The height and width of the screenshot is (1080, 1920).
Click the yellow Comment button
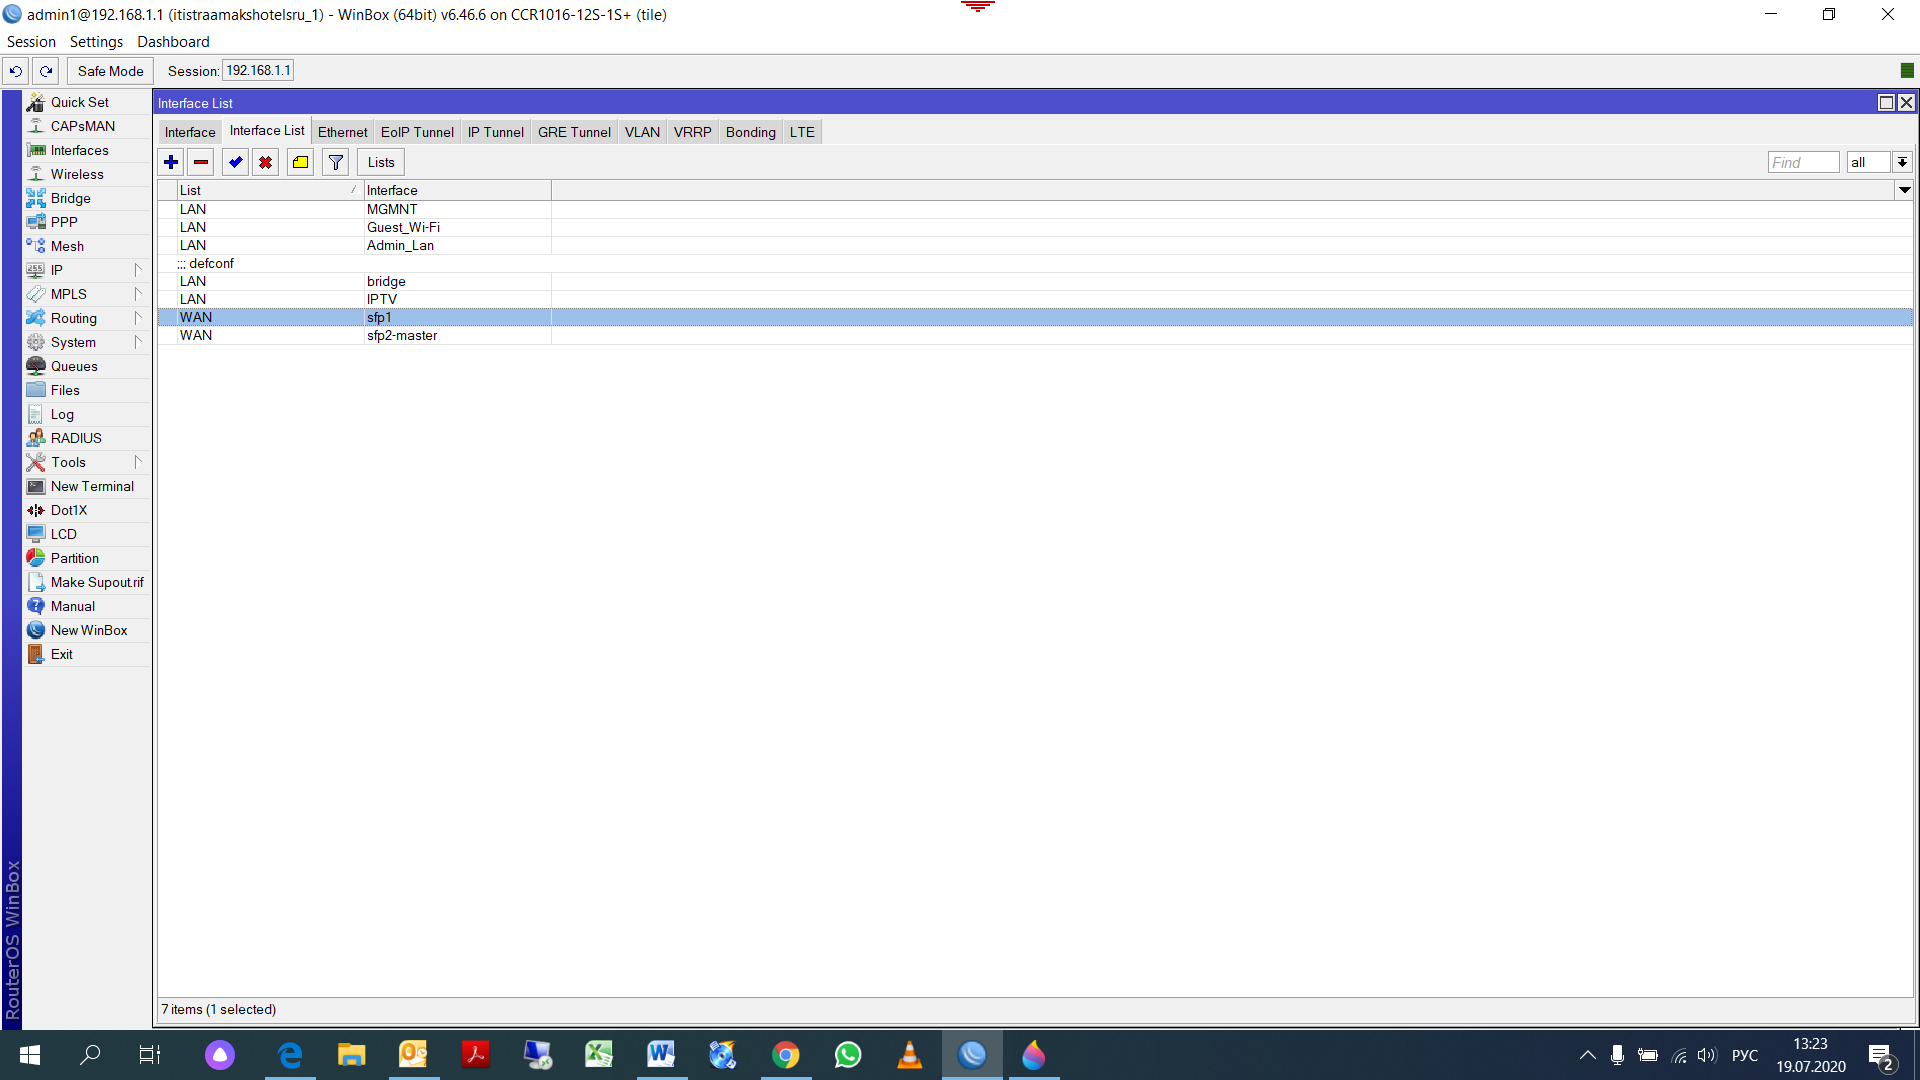coord(300,162)
